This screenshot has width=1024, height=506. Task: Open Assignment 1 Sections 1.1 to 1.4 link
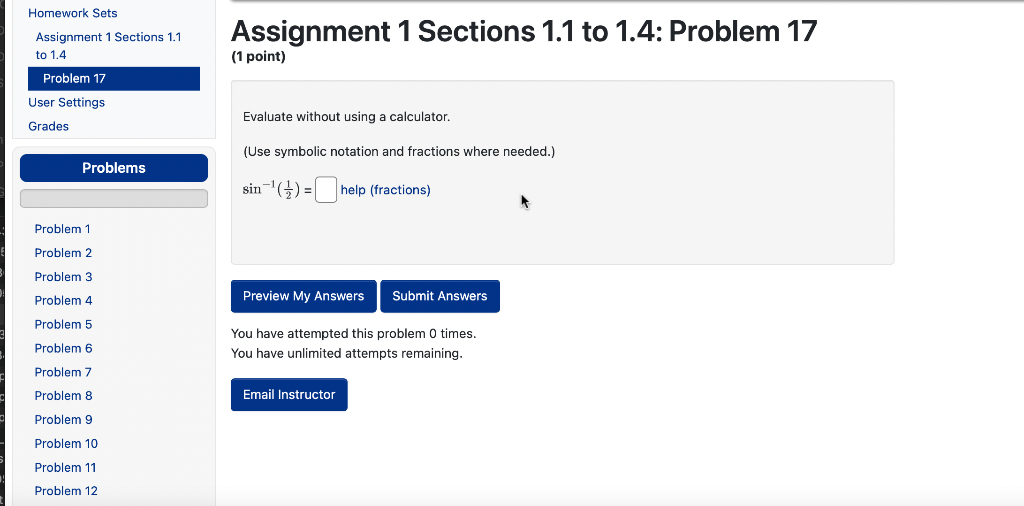point(108,46)
